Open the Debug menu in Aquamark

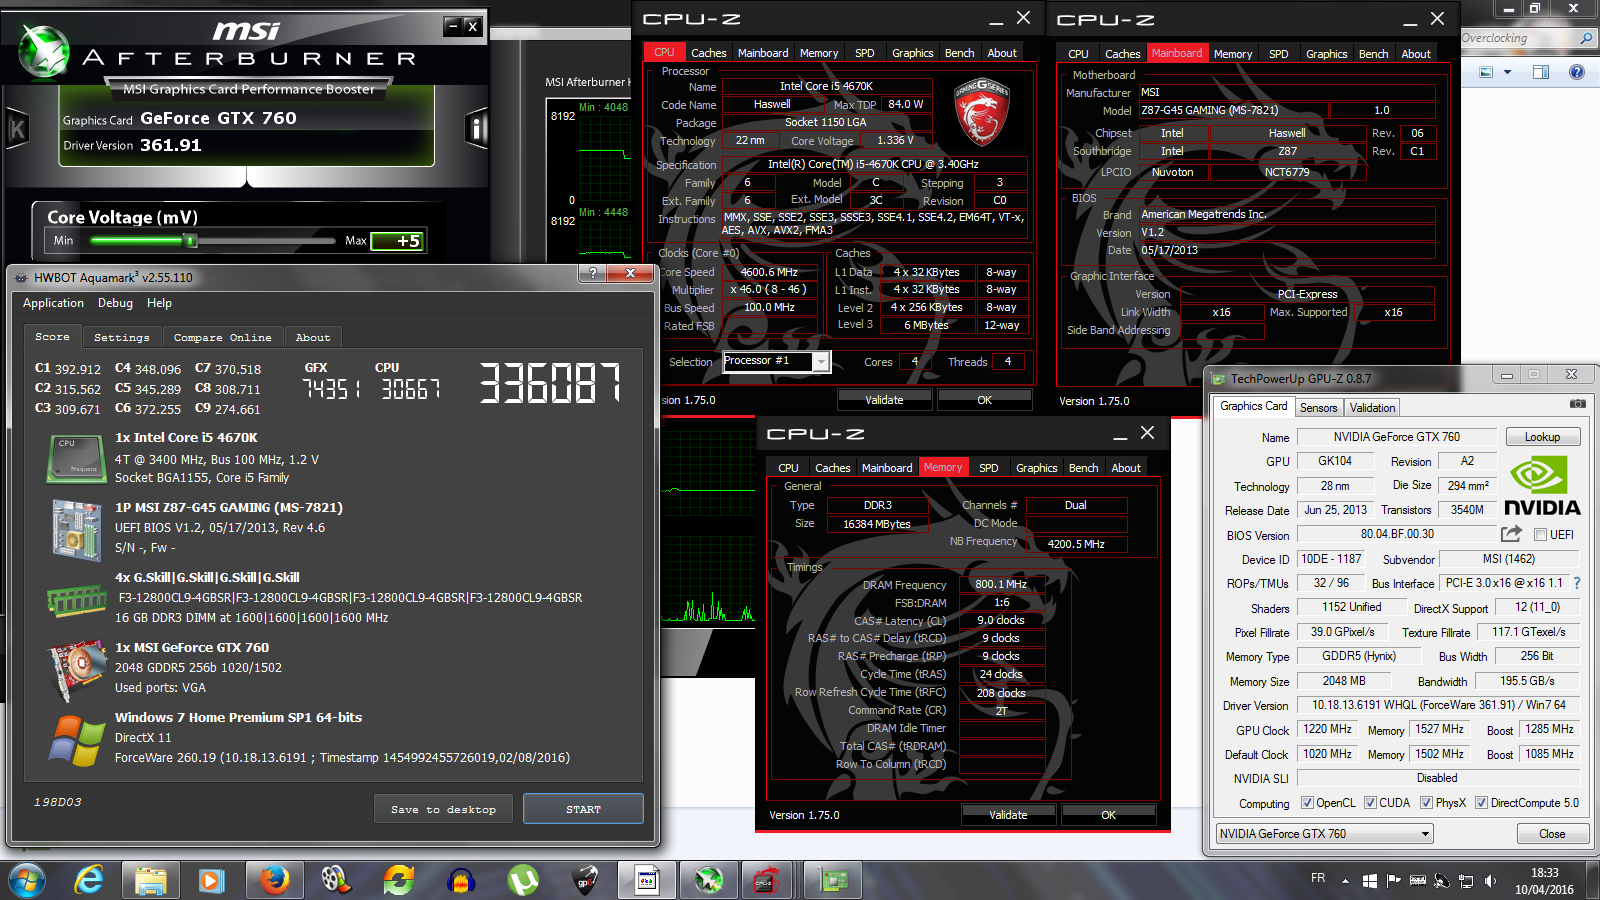tap(115, 303)
